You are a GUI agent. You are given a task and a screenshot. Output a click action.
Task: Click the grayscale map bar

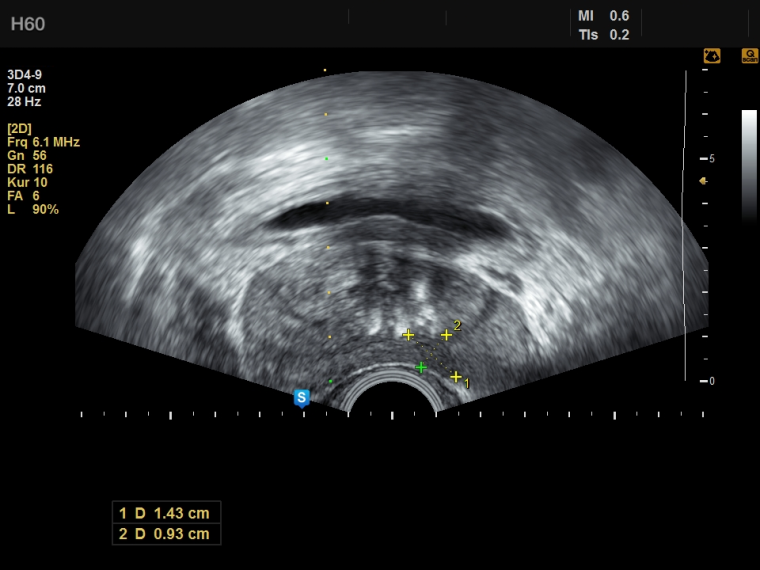(x=749, y=166)
